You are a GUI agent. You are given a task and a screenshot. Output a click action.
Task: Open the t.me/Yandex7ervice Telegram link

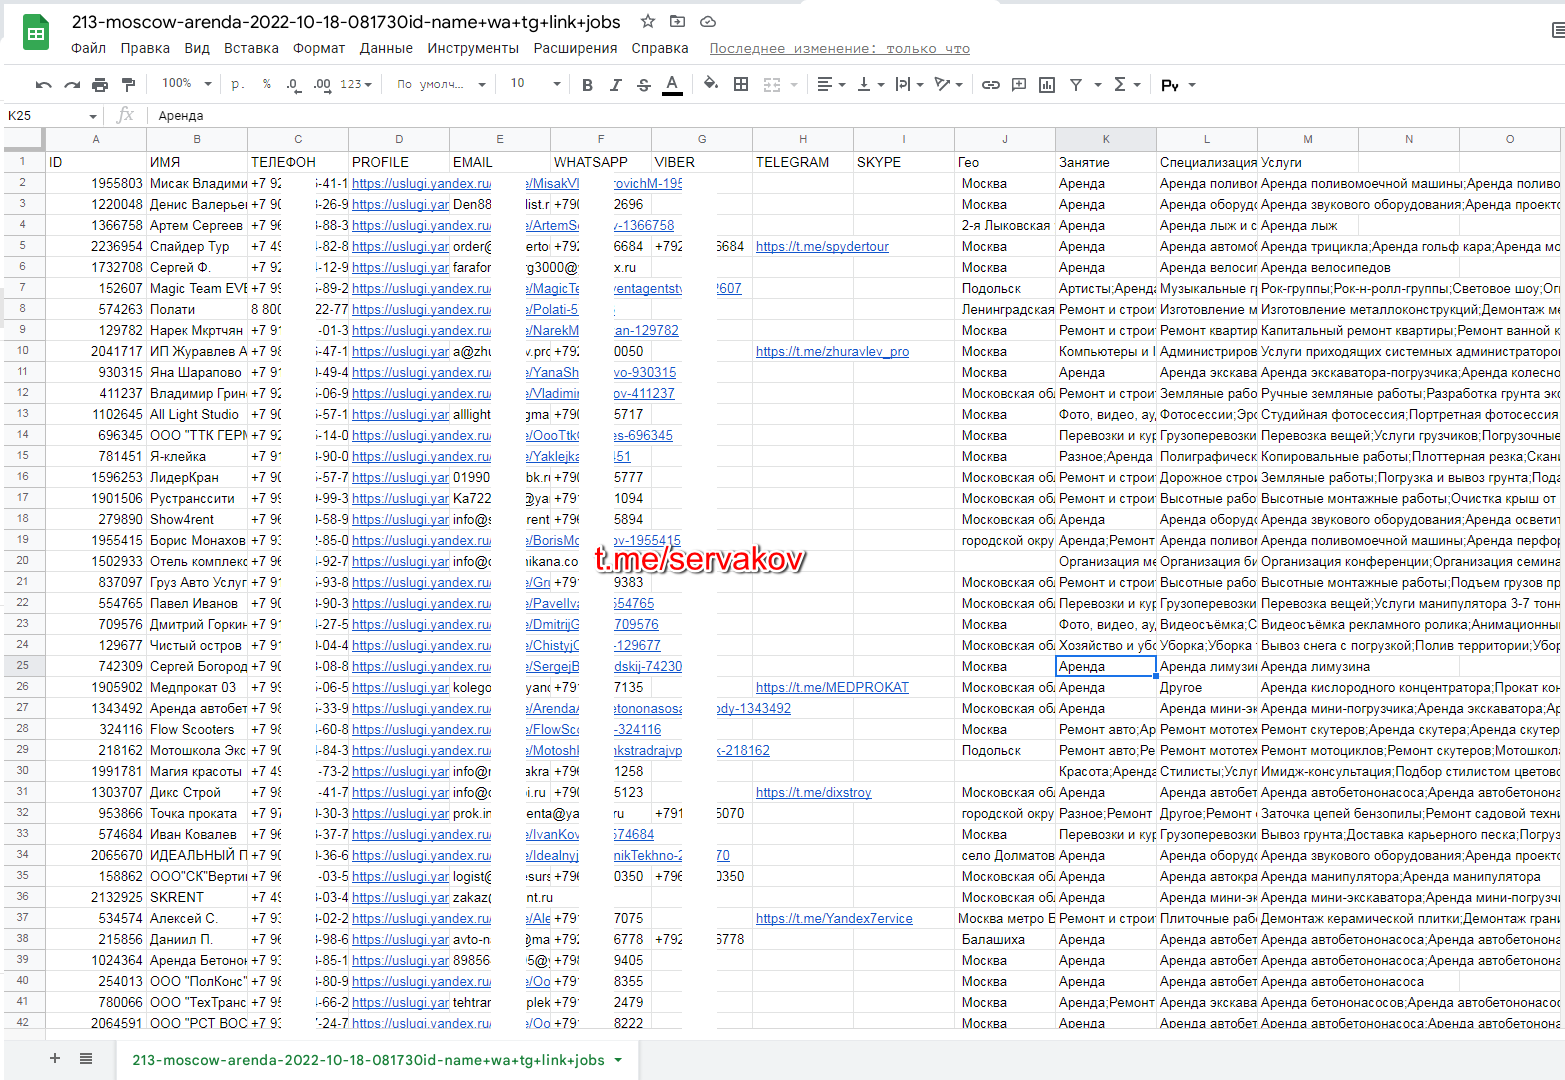pyautogui.click(x=834, y=918)
